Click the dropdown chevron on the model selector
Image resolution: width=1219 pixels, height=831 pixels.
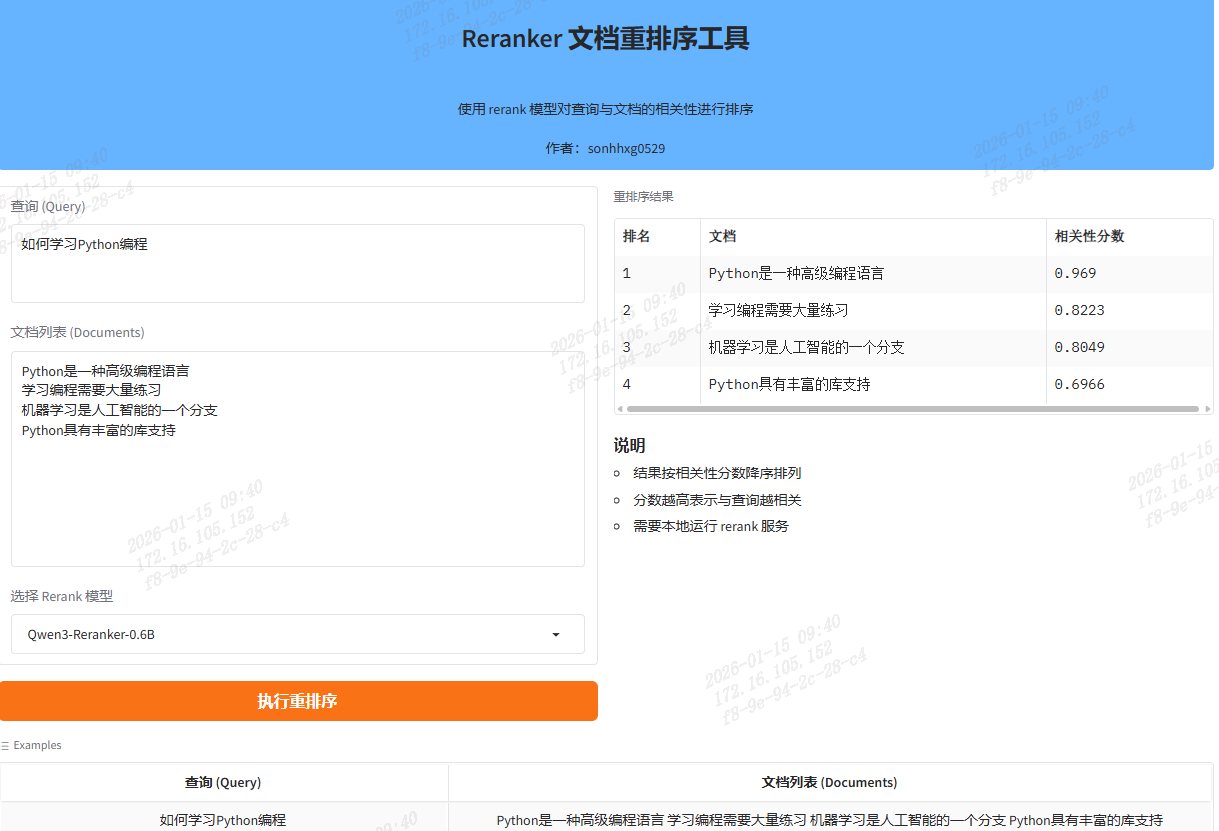556,634
